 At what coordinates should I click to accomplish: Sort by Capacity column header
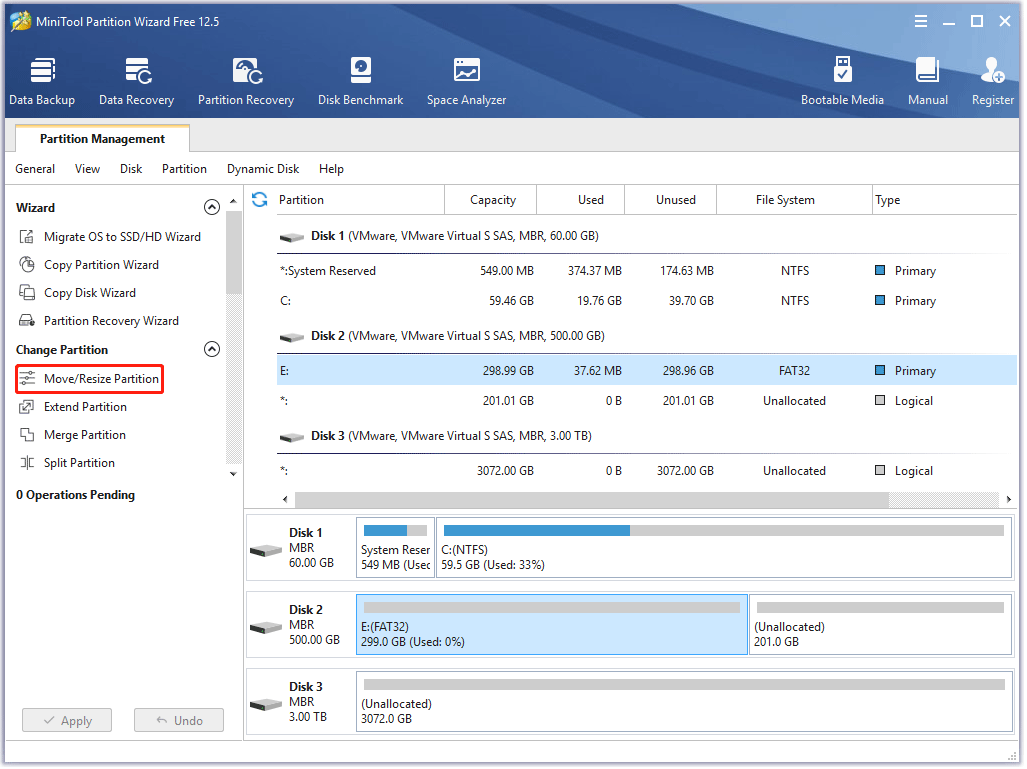click(492, 200)
